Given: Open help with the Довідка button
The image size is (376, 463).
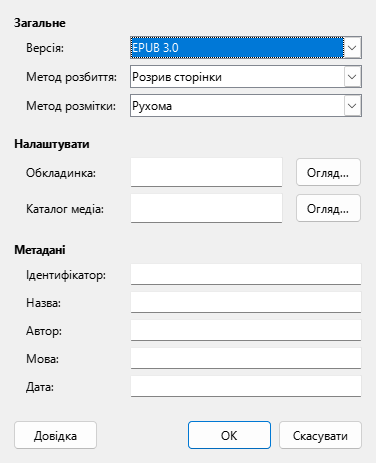Looking at the screenshot, I should pyautogui.click(x=55, y=435).
